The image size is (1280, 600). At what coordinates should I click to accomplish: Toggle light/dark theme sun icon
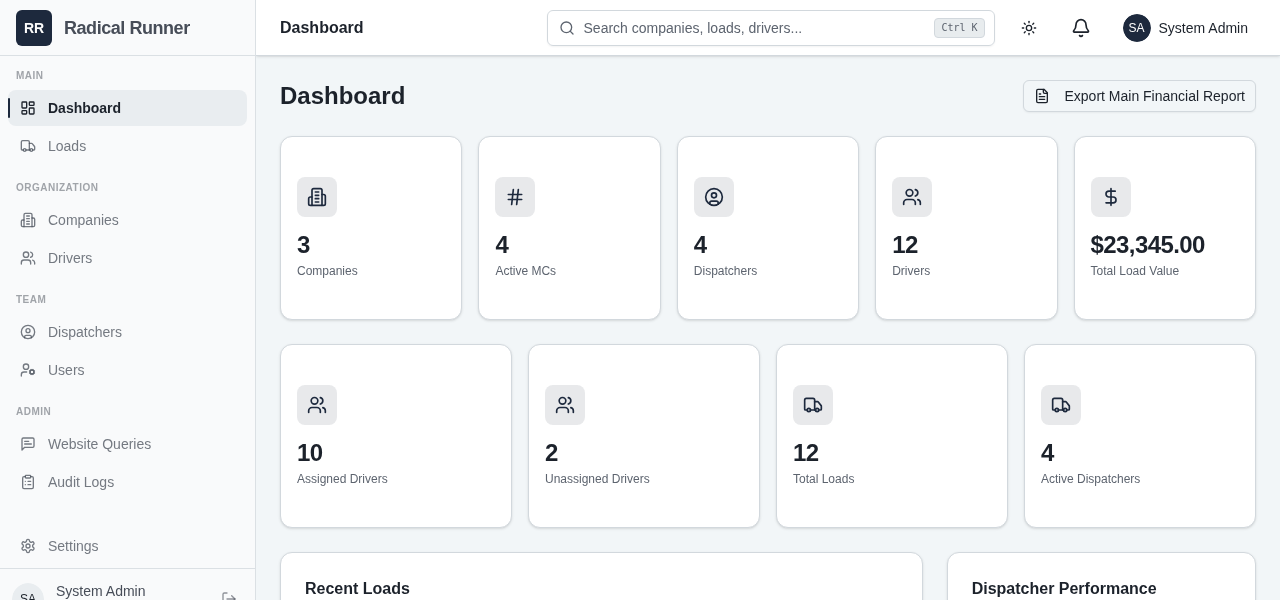[1029, 28]
